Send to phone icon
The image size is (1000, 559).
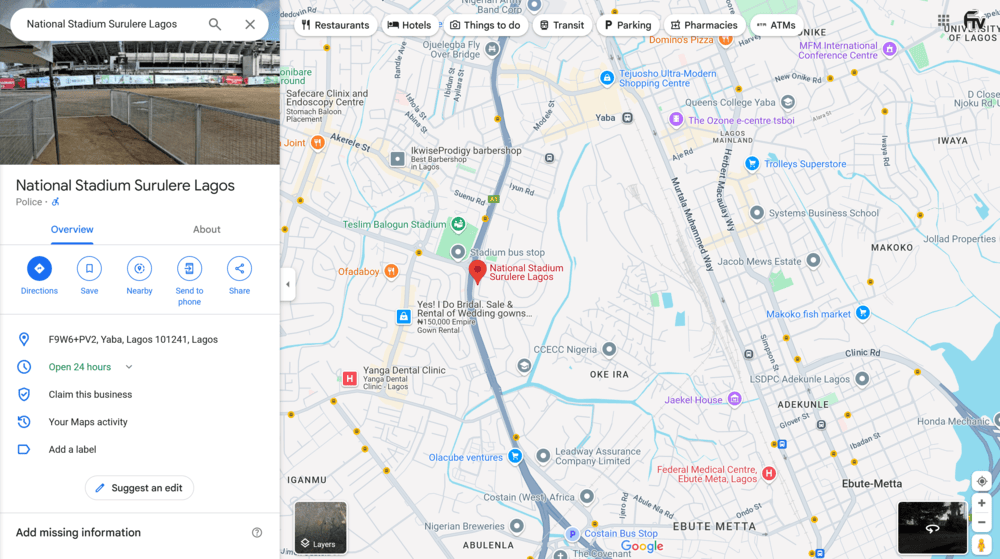(x=189, y=268)
